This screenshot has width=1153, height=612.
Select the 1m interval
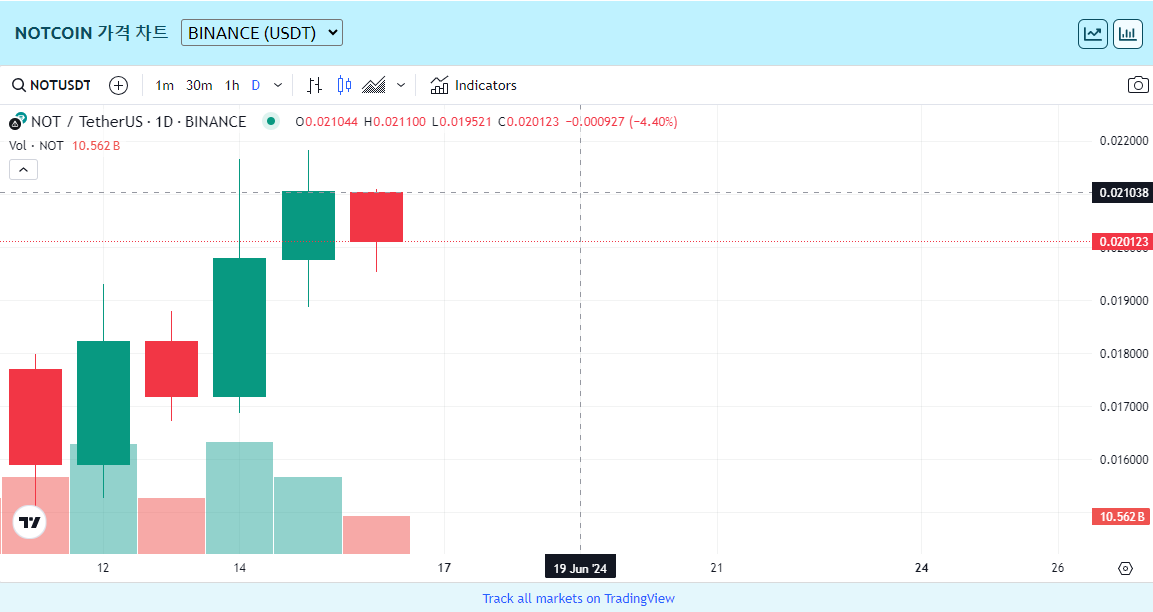click(x=165, y=85)
